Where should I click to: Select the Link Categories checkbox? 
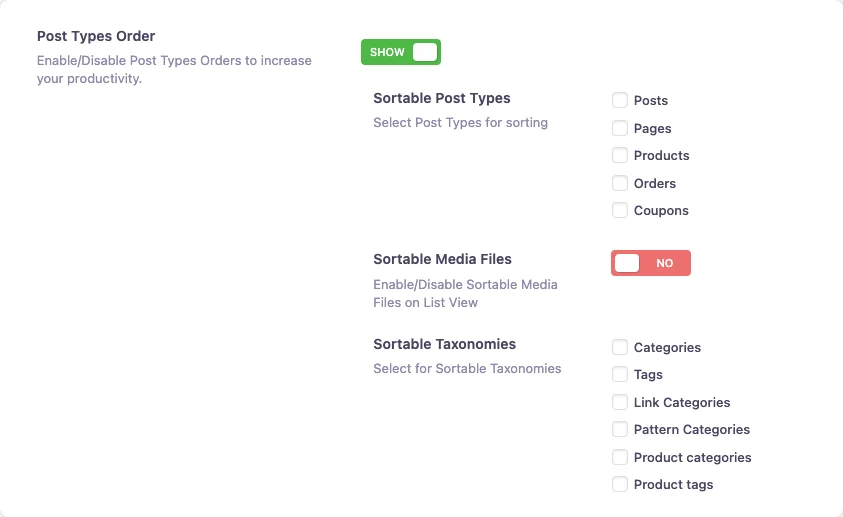(620, 401)
